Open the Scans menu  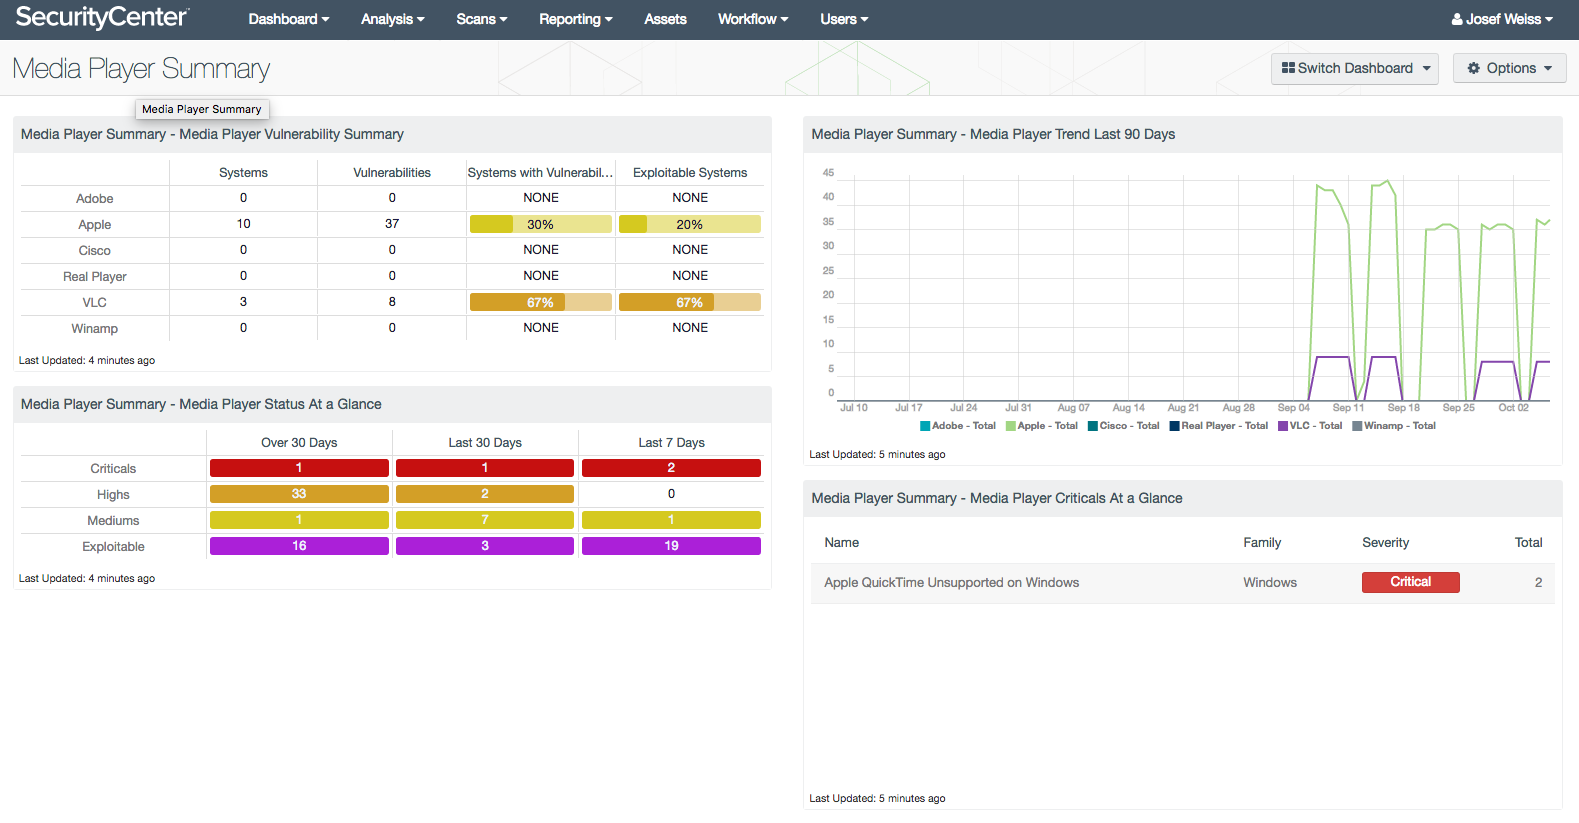[481, 19]
